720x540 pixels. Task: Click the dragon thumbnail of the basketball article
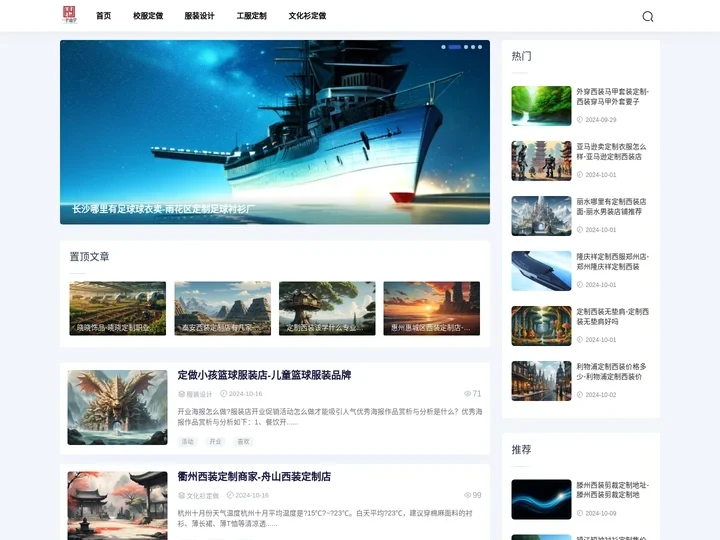(x=117, y=407)
